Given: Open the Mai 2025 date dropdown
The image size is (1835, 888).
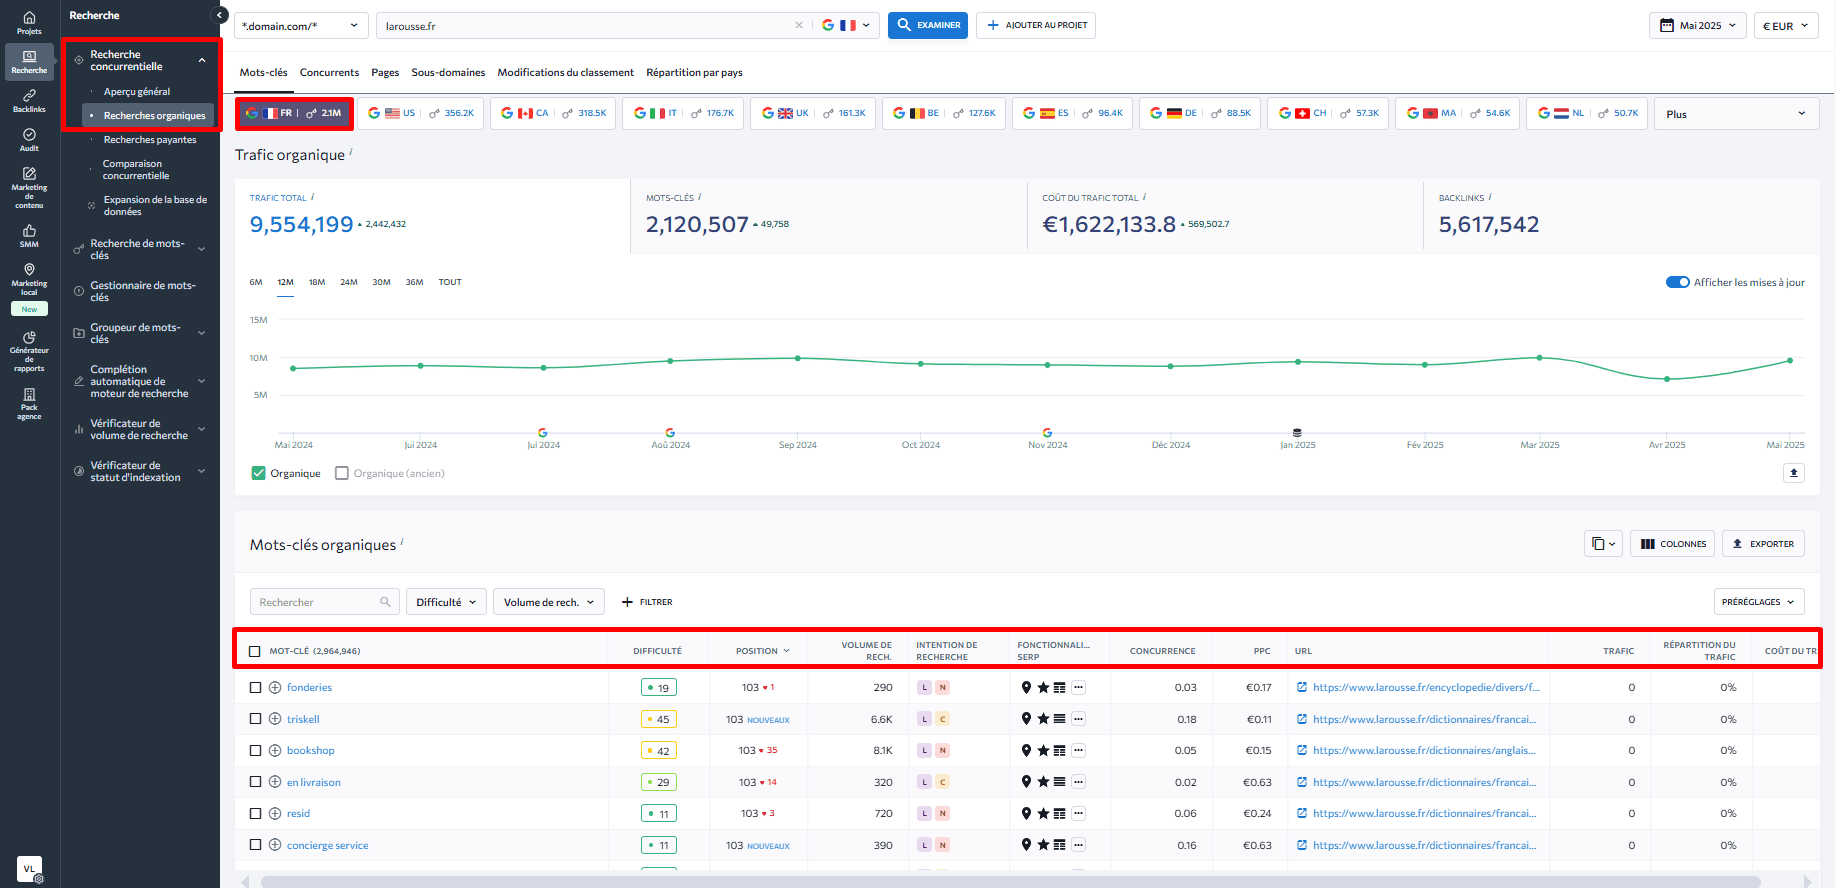Looking at the screenshot, I should click(x=1698, y=25).
